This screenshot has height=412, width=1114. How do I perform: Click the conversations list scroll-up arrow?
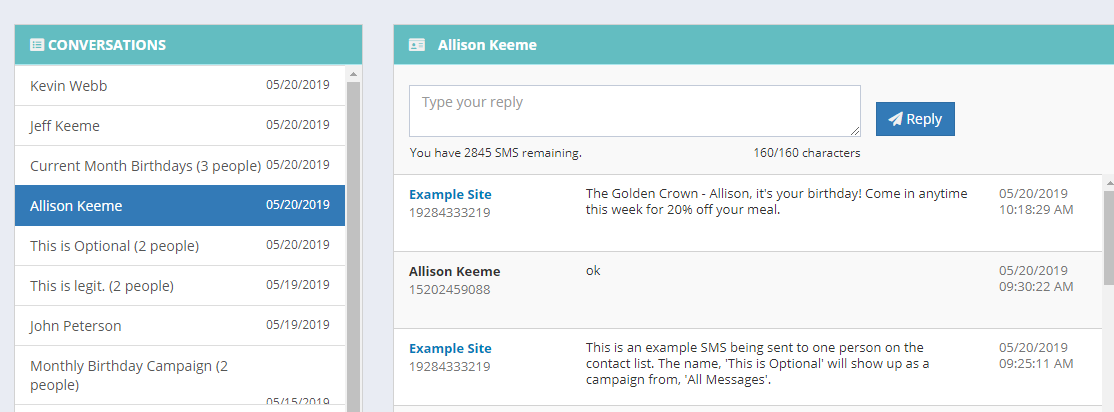(353, 73)
